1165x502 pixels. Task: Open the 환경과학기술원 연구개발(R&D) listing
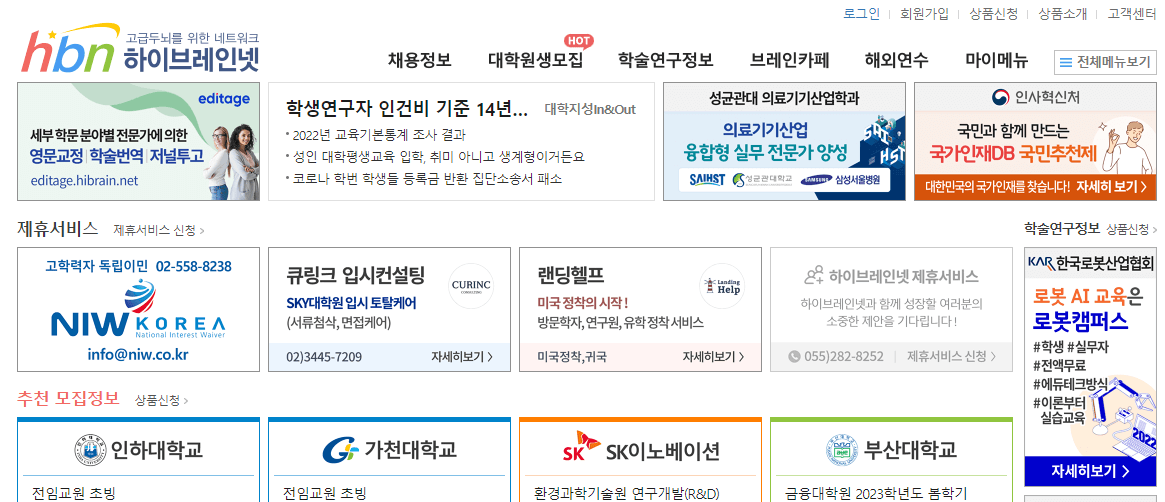pyautogui.click(x=627, y=493)
